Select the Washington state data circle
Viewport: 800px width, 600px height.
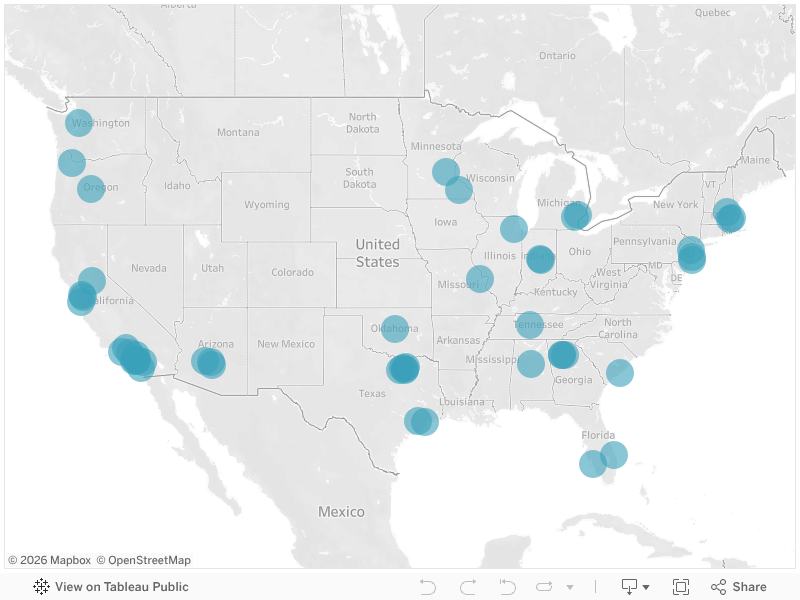pyautogui.click(x=79, y=122)
